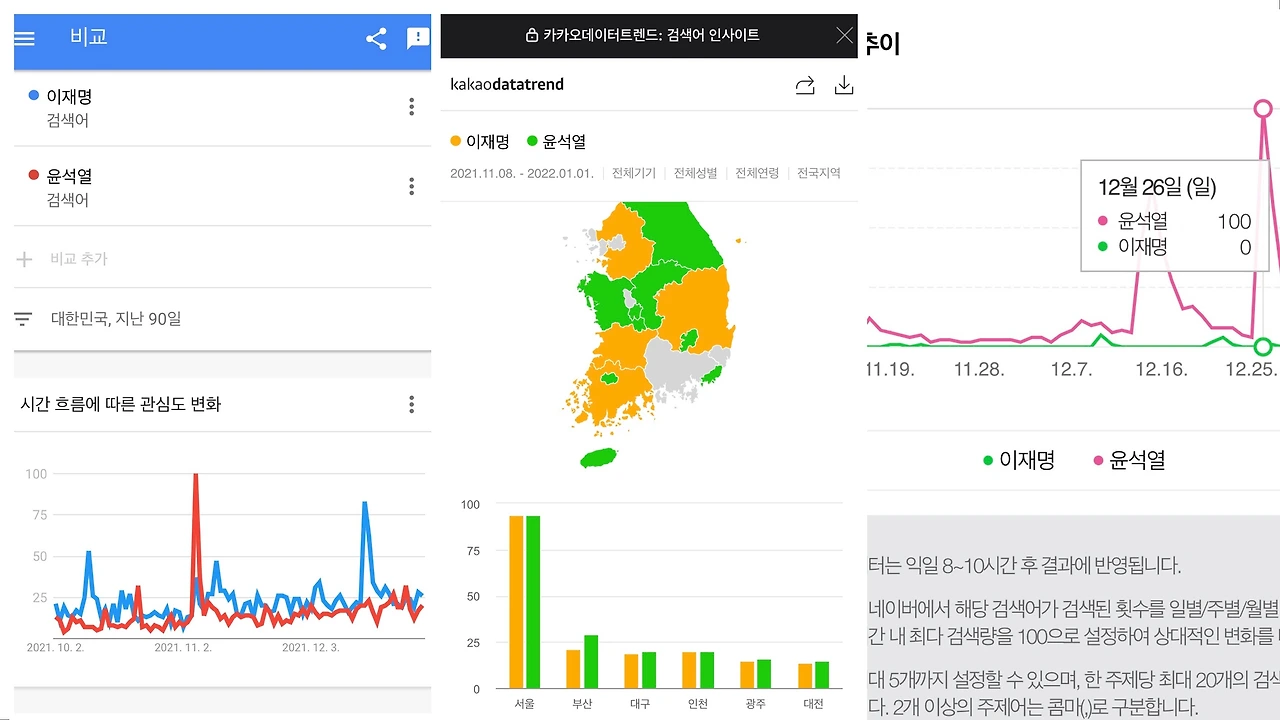This screenshot has width=1280, height=720.
Task: Select the 12월 26일 peak marker on Naver chart
Action: click(1263, 107)
